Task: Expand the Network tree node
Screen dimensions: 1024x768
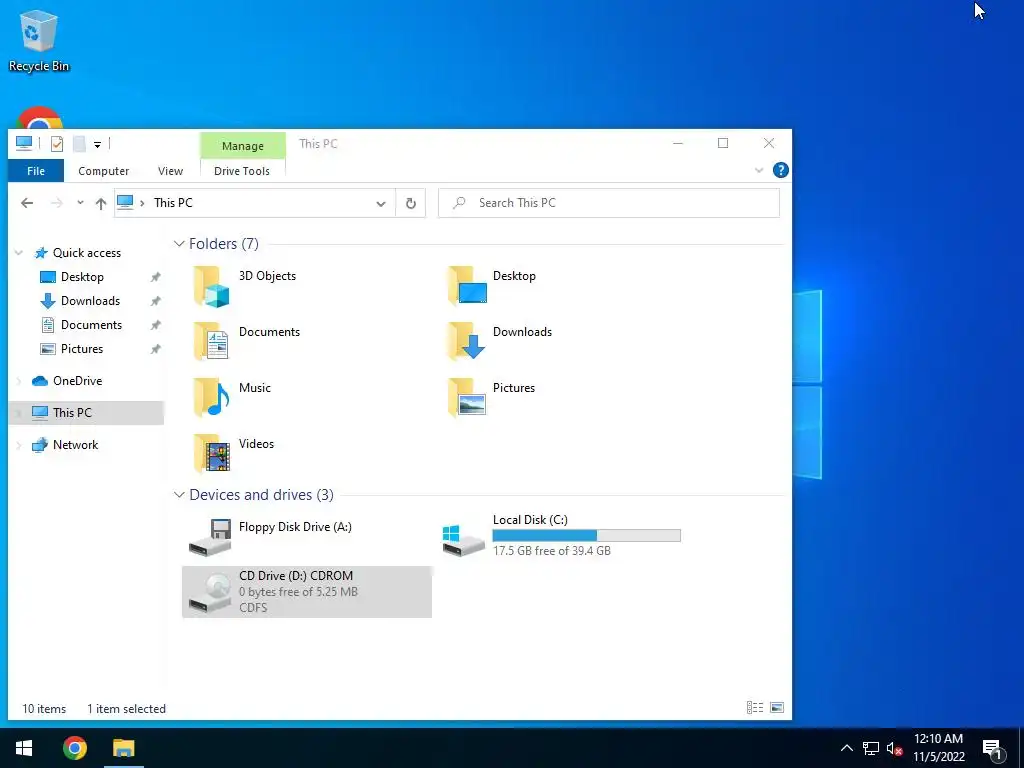Action: 19,445
